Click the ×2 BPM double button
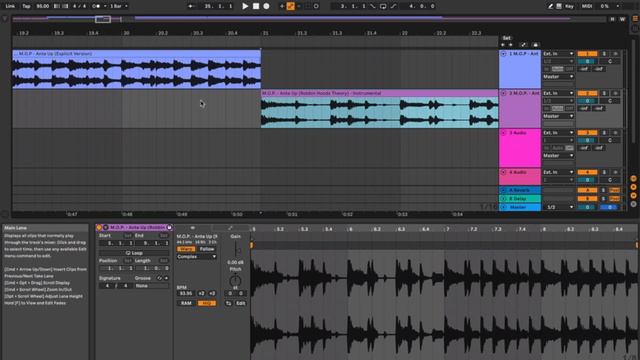Screen dimensions: 640x360 pyautogui.click(x=212, y=293)
